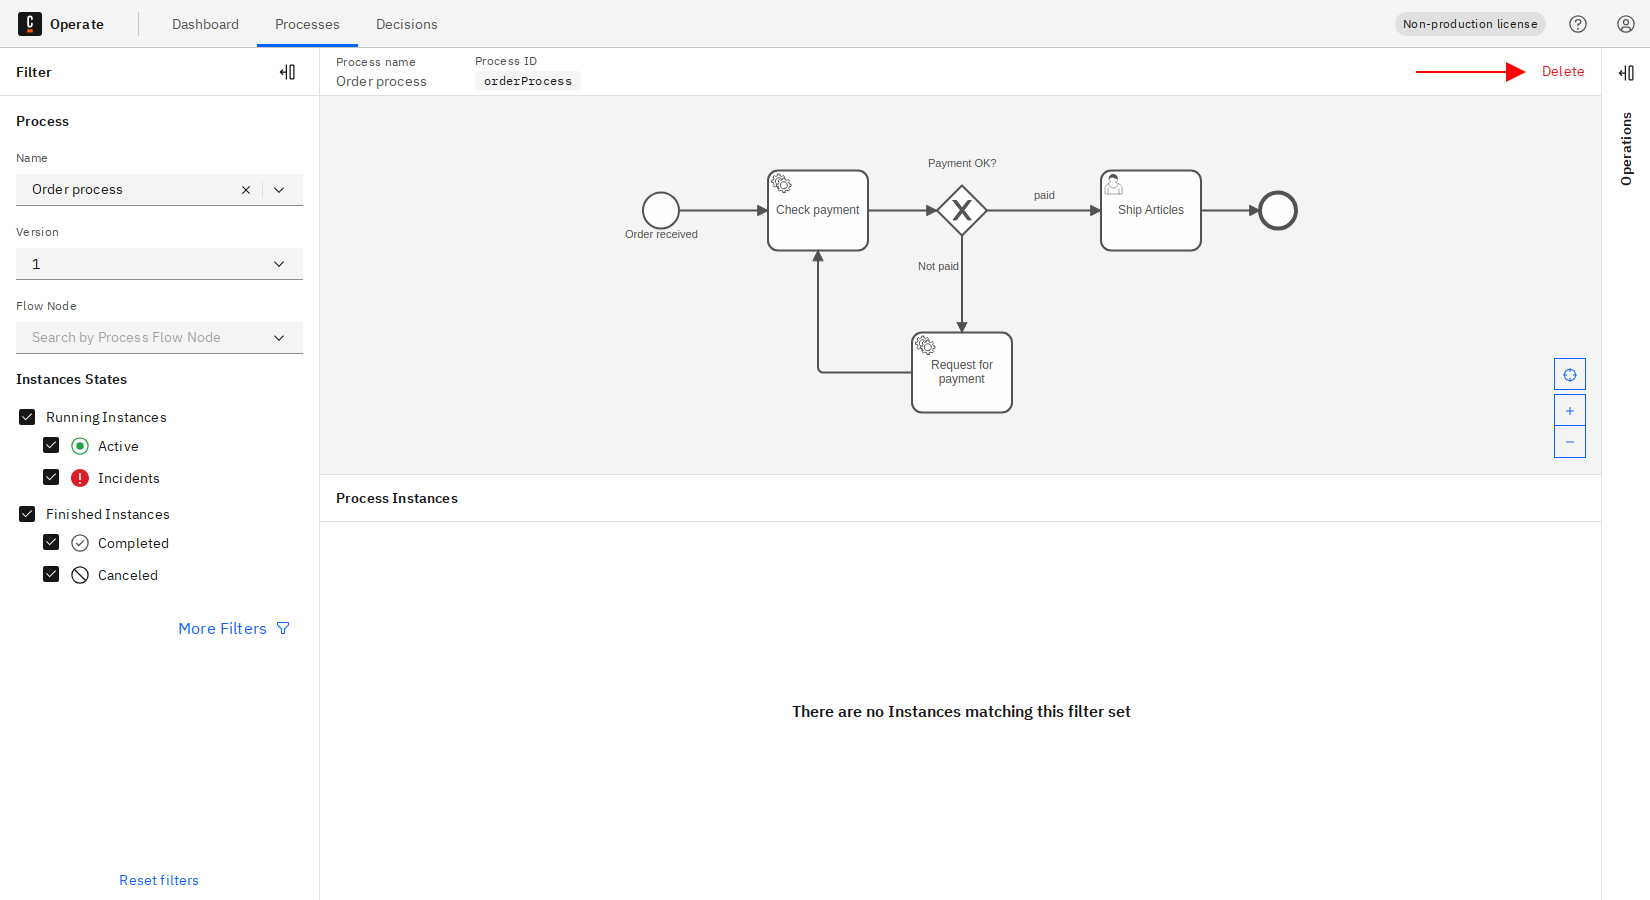Open the user profile menu
The image size is (1650, 900).
[x=1626, y=24]
